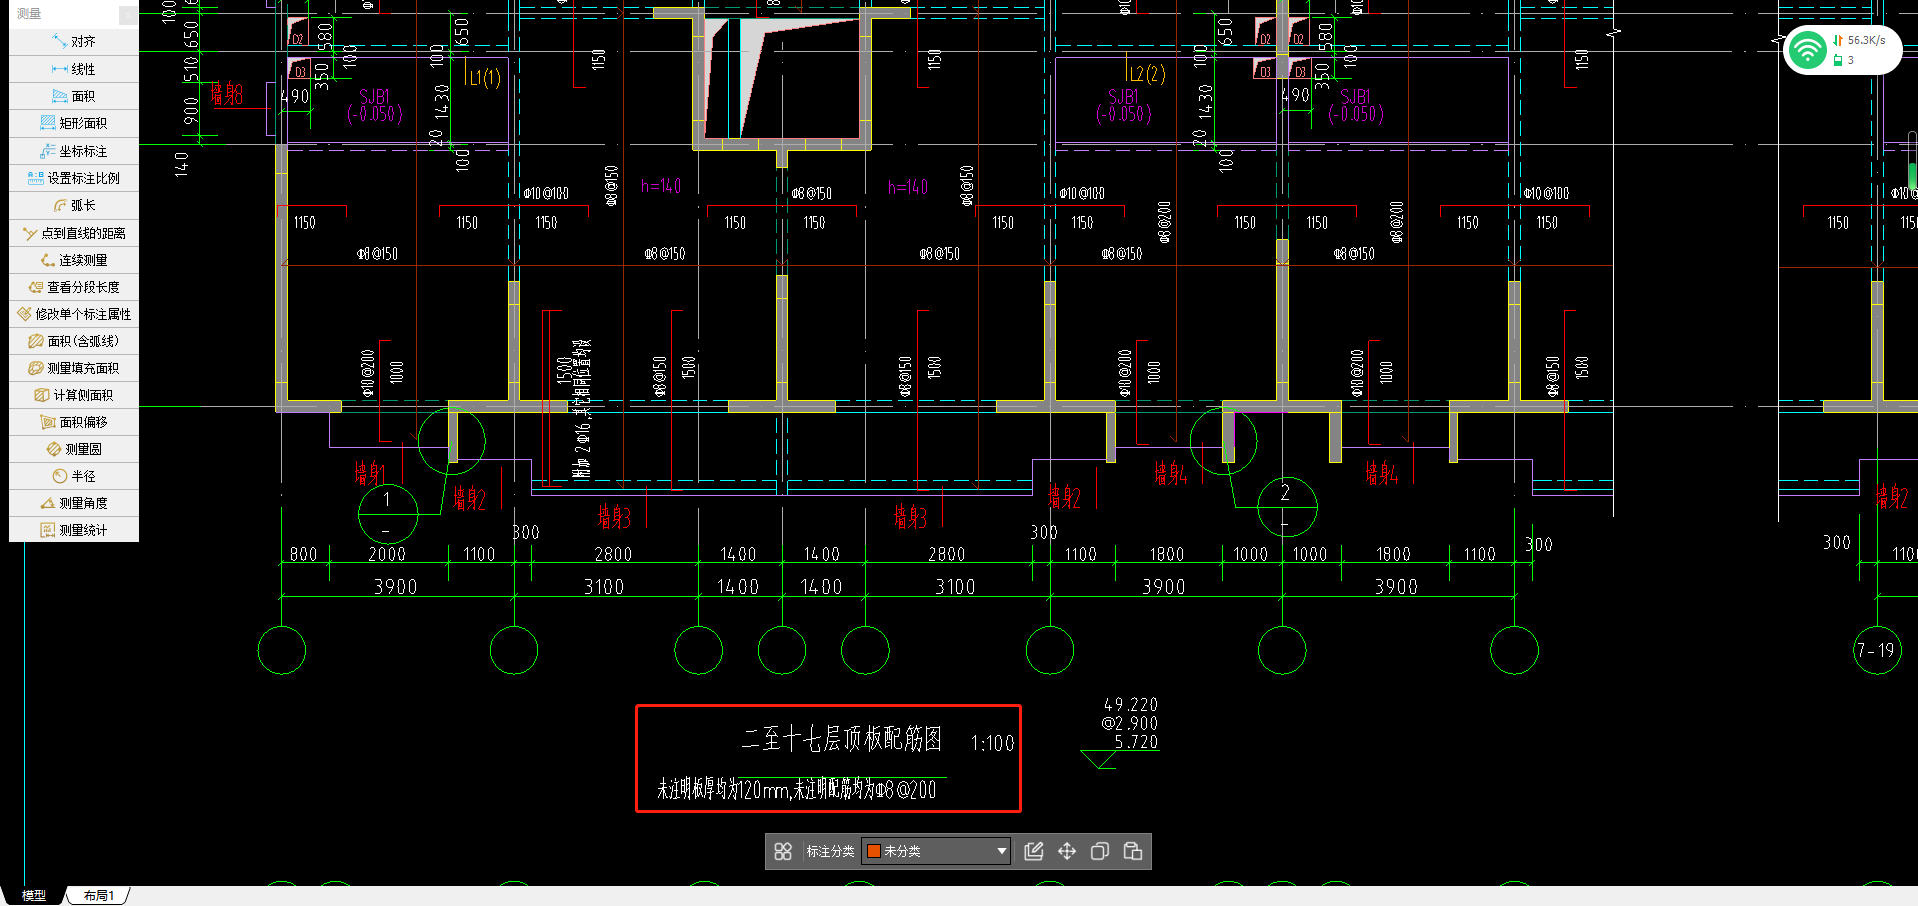
Task: Switch to the 模型 model tab
Action: click(x=34, y=895)
